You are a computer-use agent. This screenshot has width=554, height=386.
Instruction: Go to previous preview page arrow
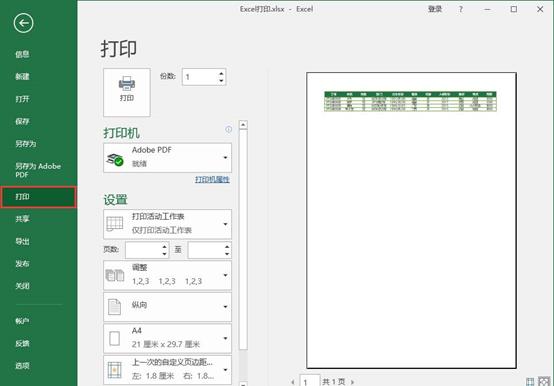tap(293, 382)
